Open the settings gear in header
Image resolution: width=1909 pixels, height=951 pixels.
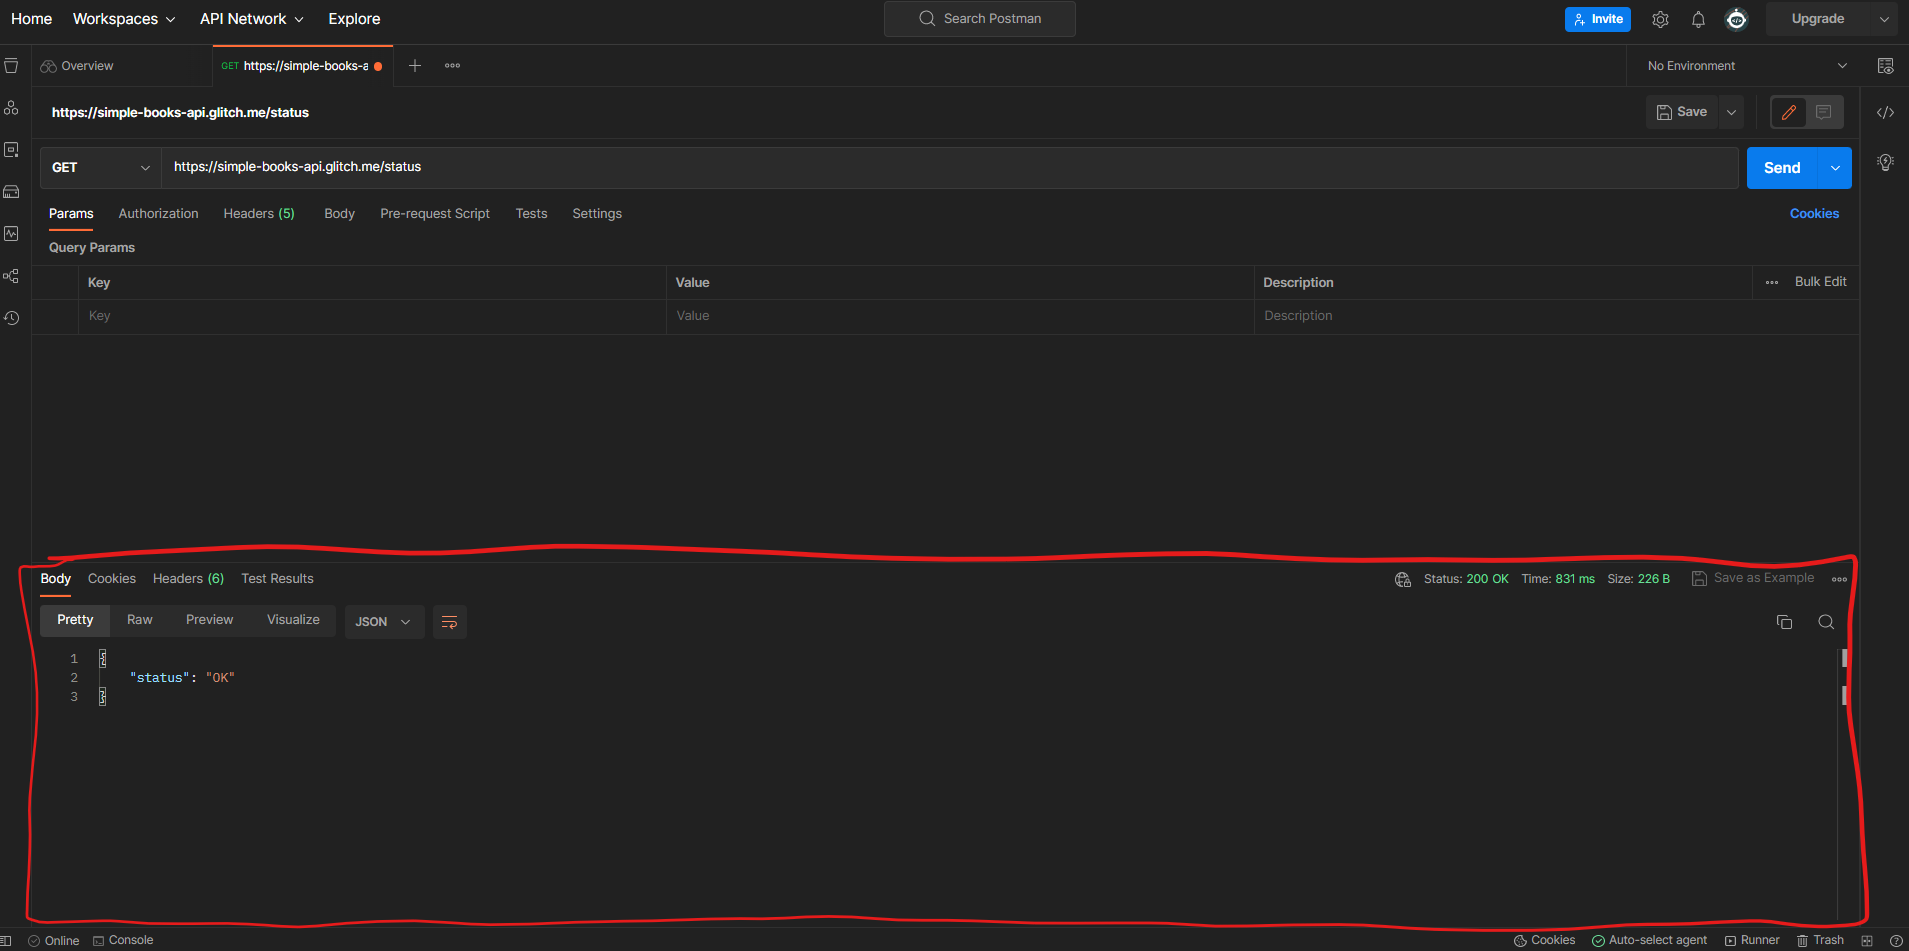(x=1660, y=19)
